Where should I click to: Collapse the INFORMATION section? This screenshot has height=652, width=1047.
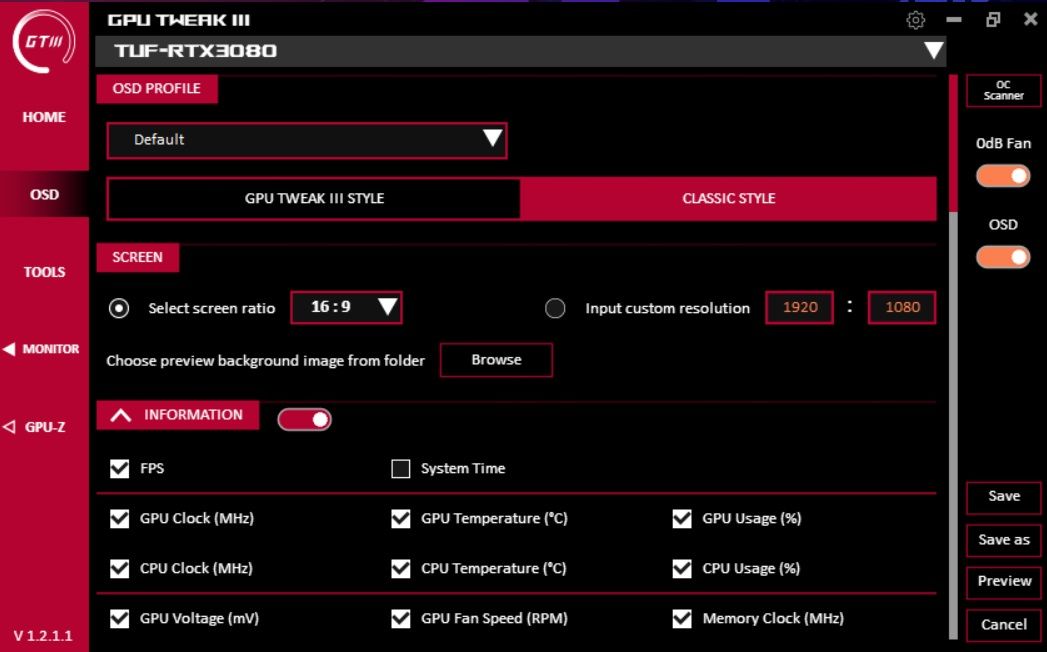click(x=120, y=415)
